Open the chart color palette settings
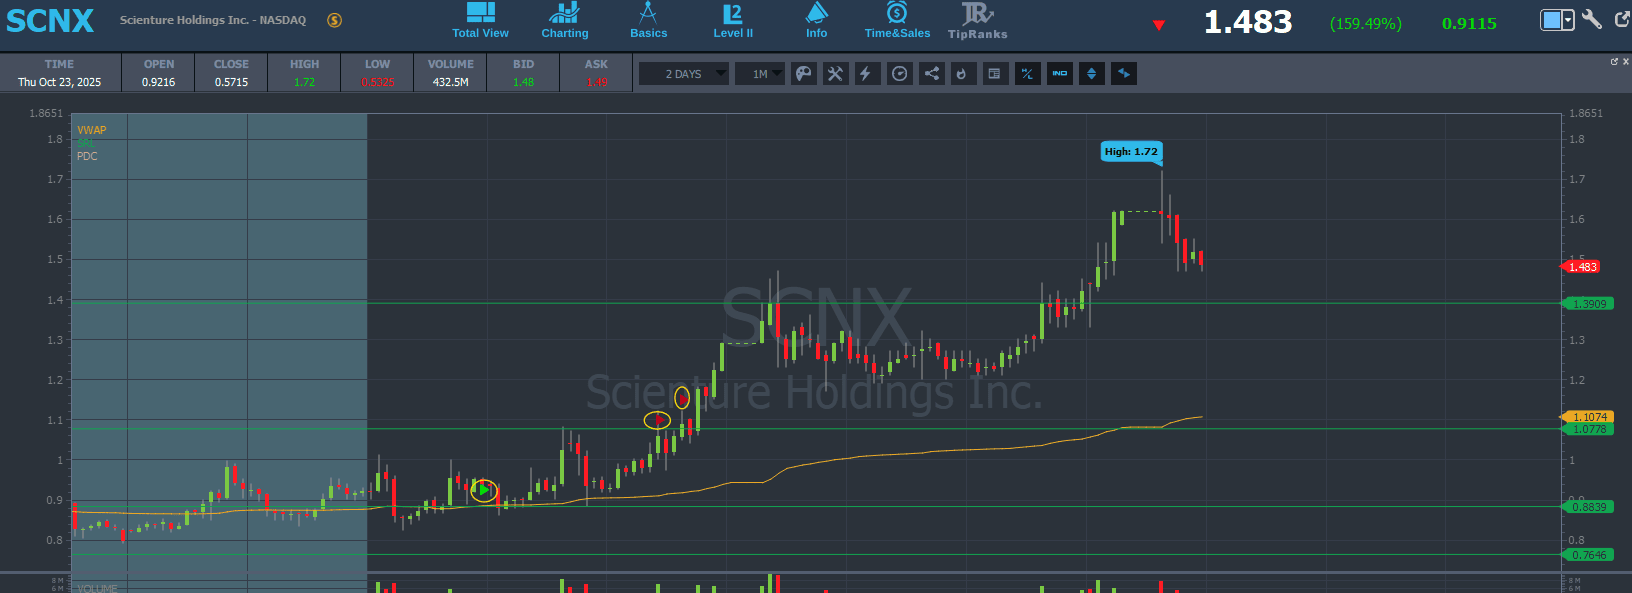 click(x=804, y=74)
